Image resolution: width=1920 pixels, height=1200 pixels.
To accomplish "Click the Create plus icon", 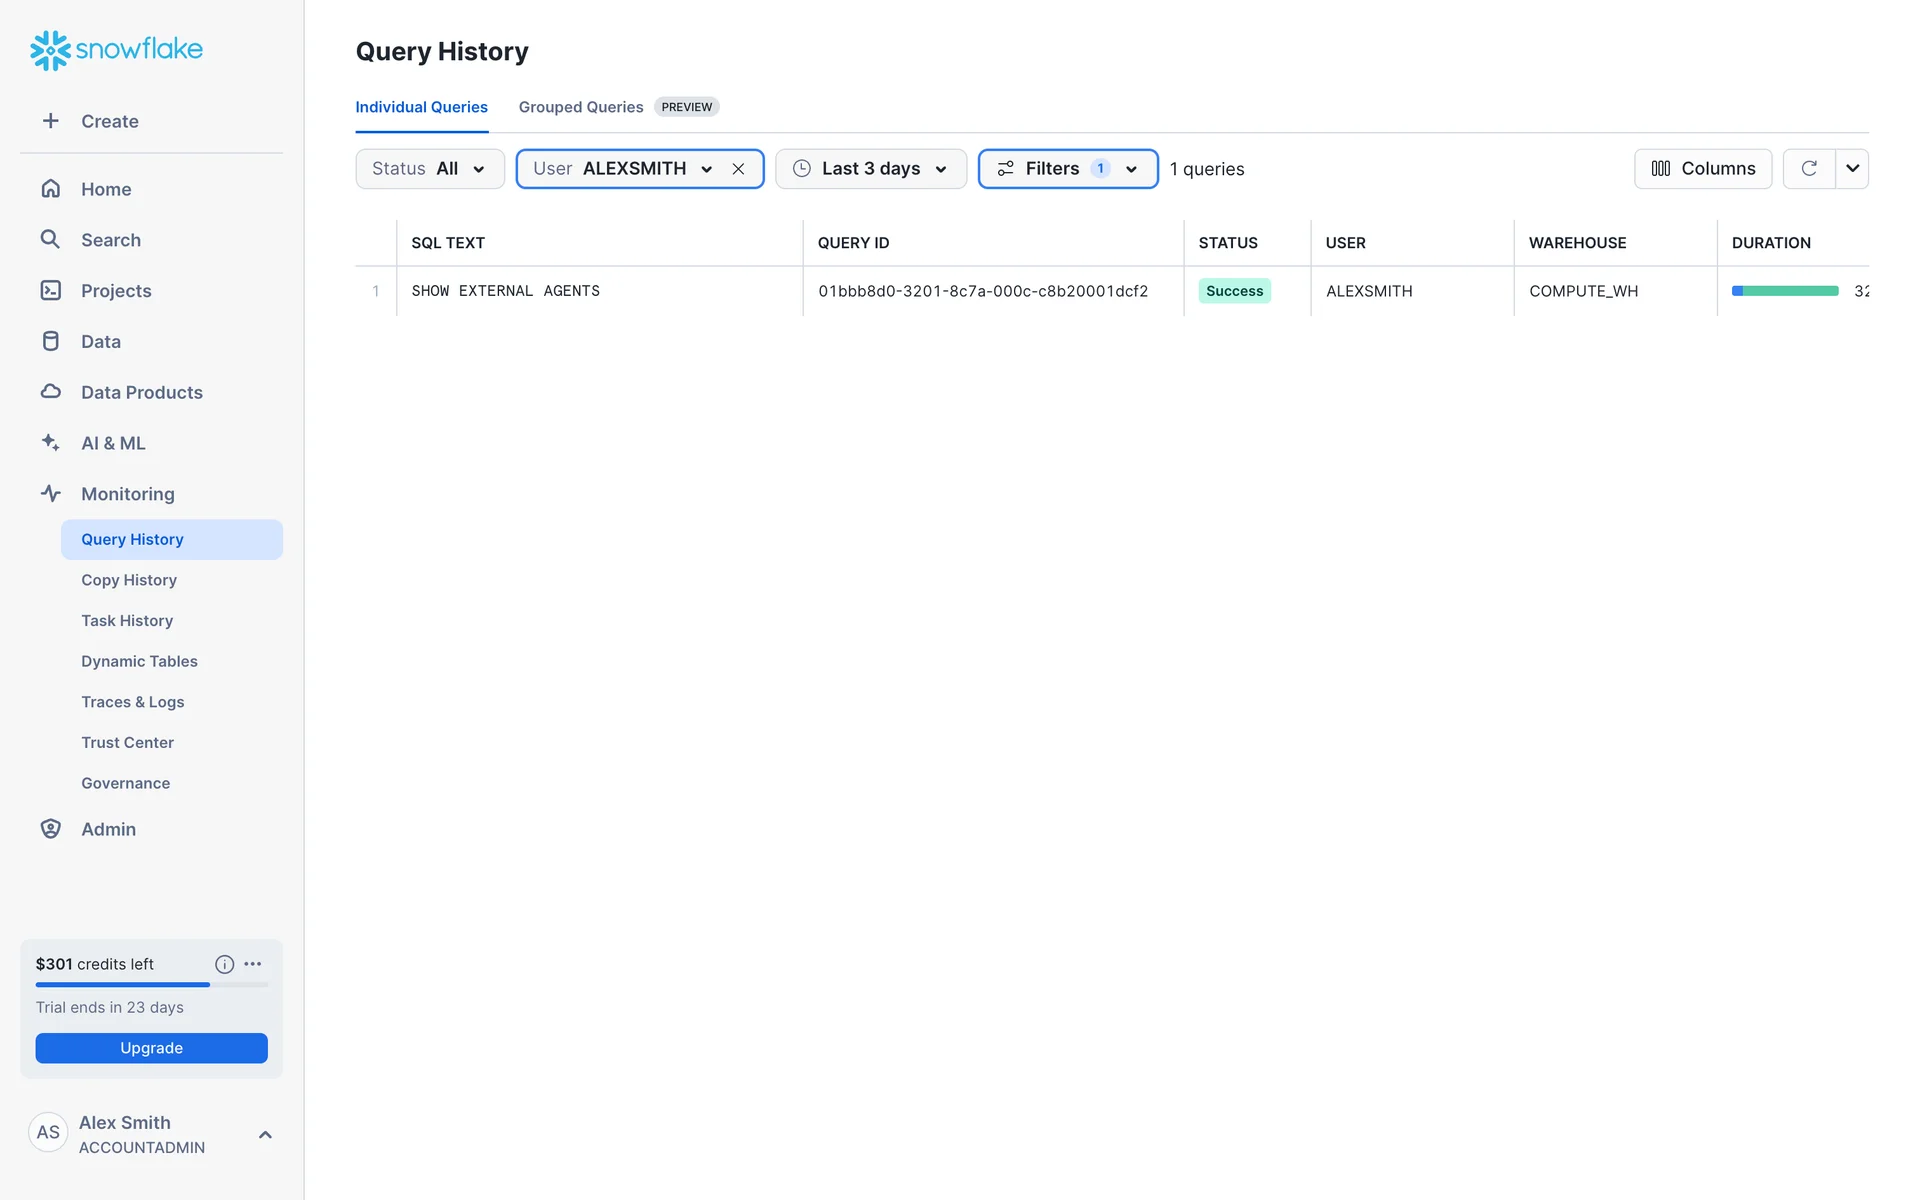I will [50, 121].
